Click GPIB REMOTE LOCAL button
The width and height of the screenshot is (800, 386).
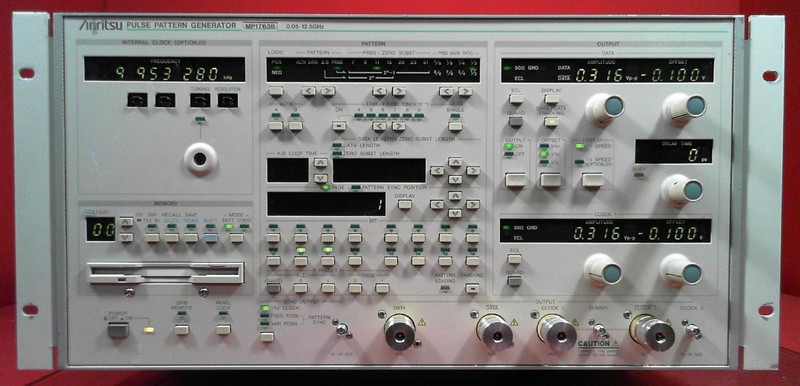(x=182, y=329)
